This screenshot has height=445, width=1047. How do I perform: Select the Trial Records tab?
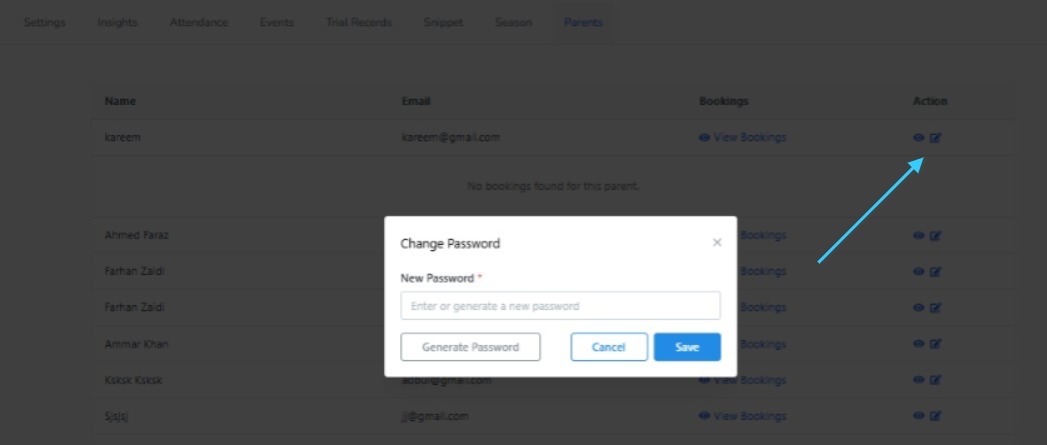pos(359,22)
